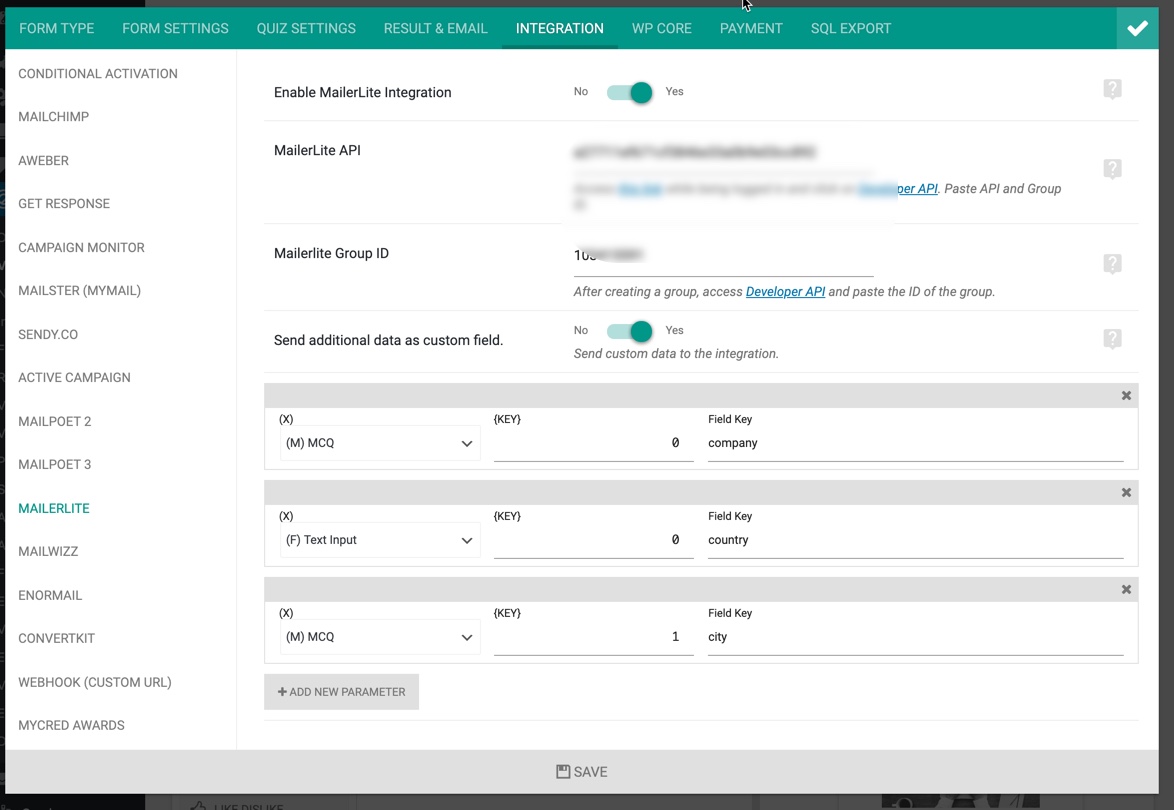Open Get Response integration section

tap(64, 204)
